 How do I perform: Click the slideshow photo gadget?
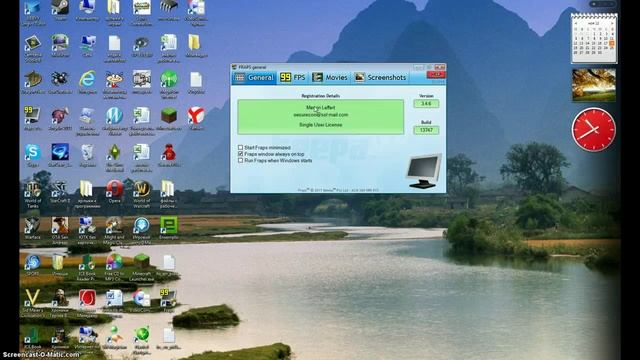(594, 85)
